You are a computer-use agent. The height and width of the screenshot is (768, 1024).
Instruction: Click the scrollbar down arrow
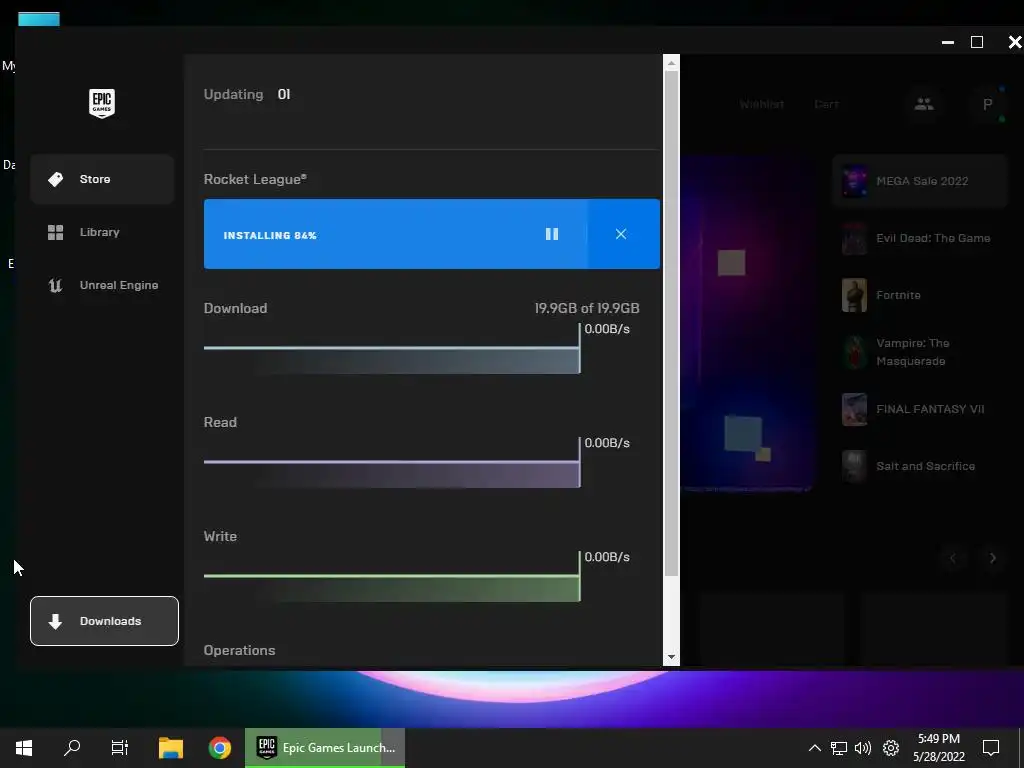pos(671,657)
